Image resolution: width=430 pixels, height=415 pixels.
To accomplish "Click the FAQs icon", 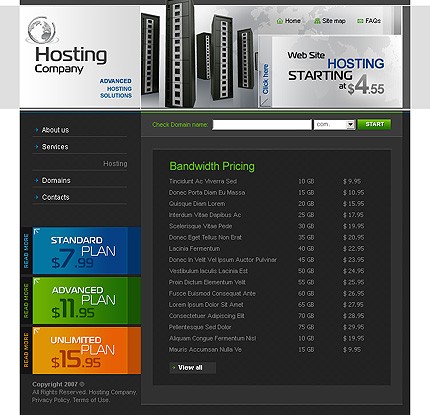I will click(360, 21).
